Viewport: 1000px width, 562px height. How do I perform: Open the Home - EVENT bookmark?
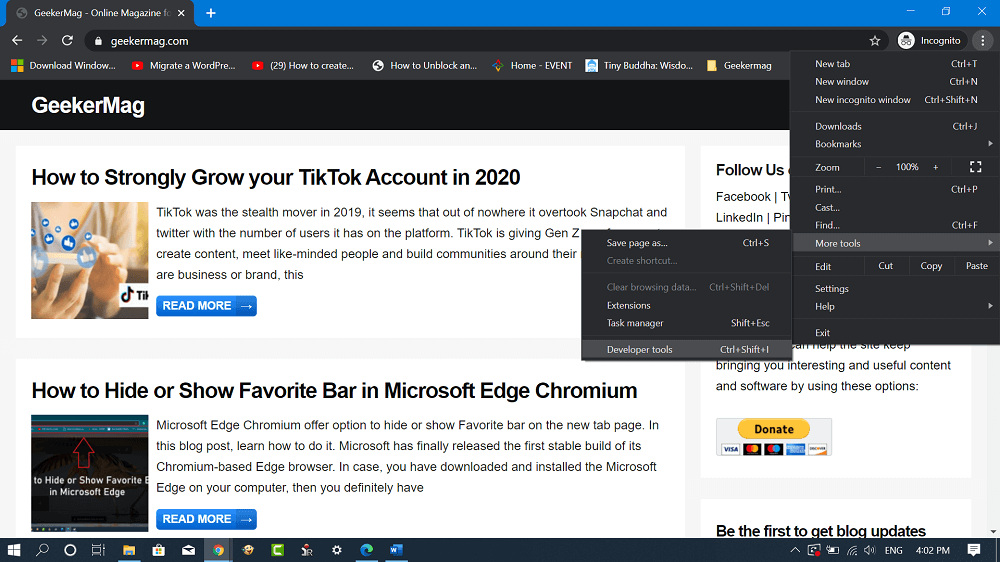(x=533, y=66)
